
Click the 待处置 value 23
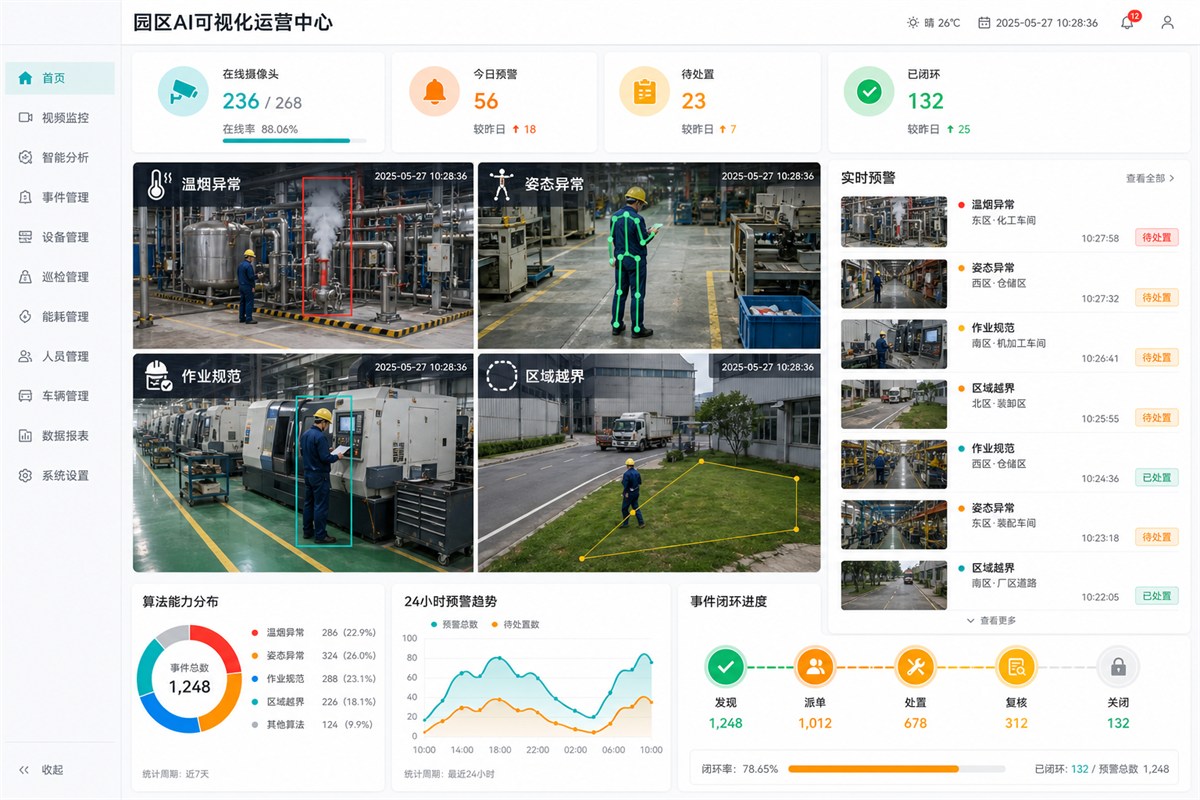pyautogui.click(x=694, y=101)
